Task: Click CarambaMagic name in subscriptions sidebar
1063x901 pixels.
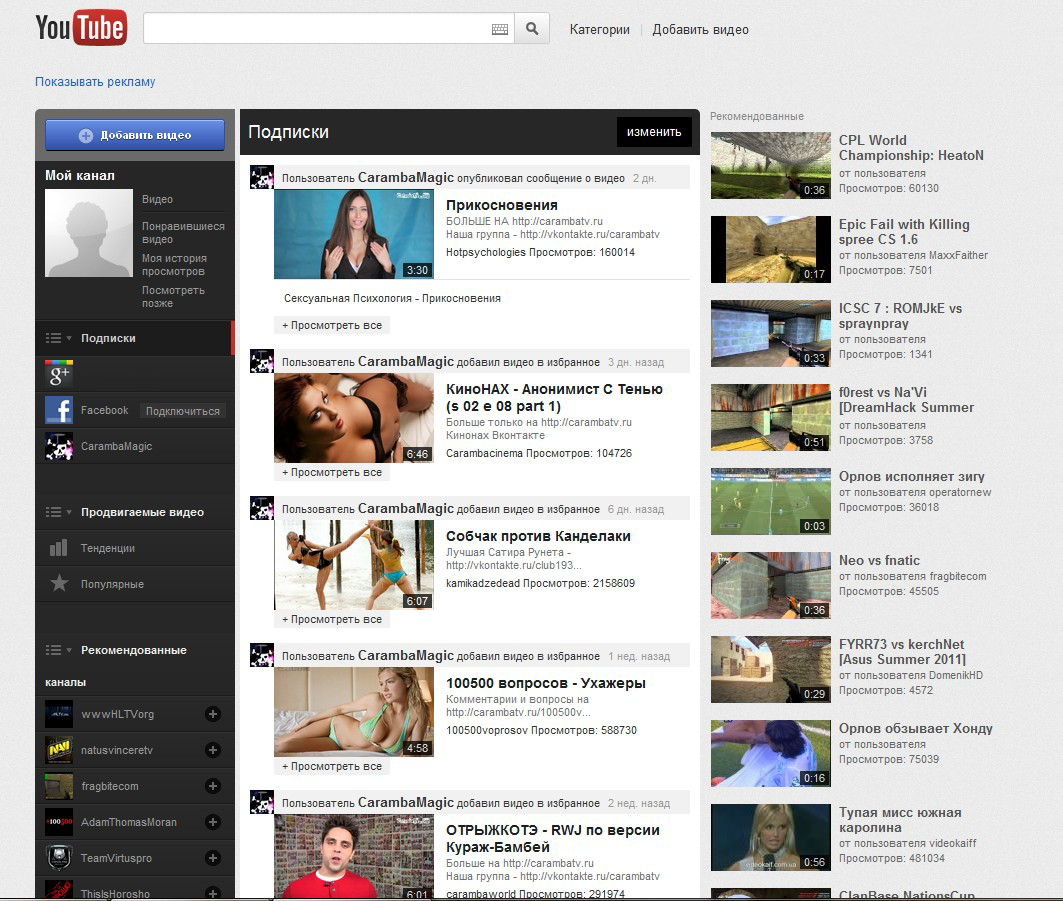Action: (117, 446)
